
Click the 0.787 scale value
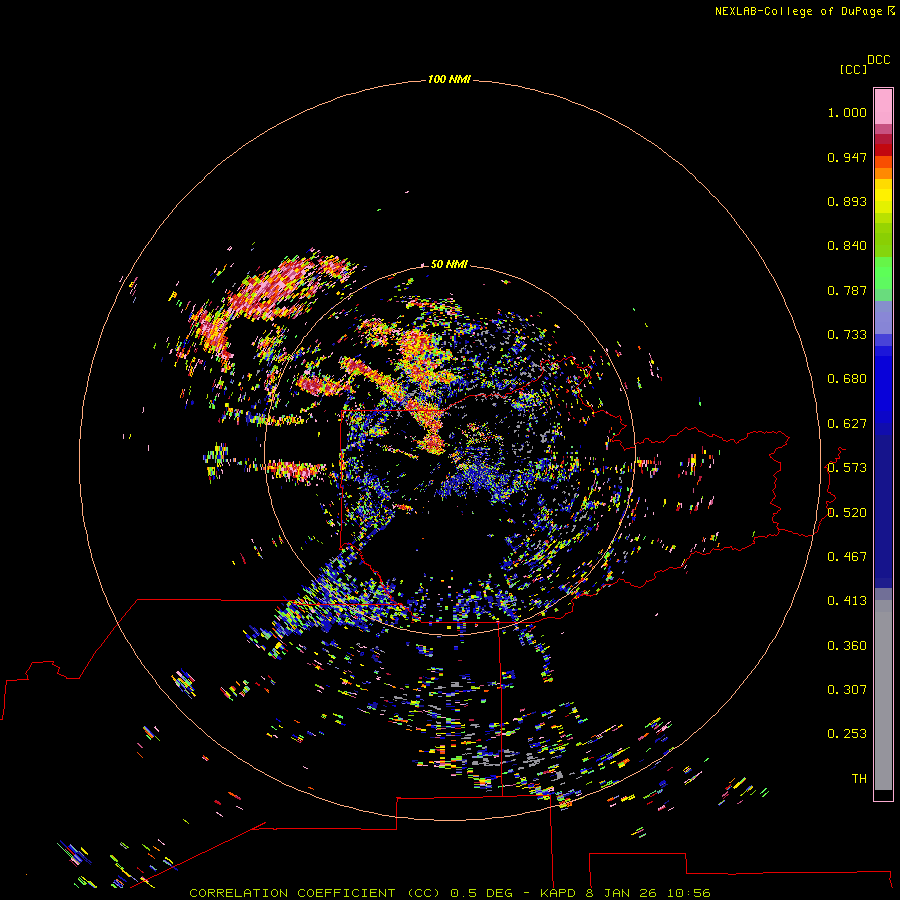tap(847, 290)
